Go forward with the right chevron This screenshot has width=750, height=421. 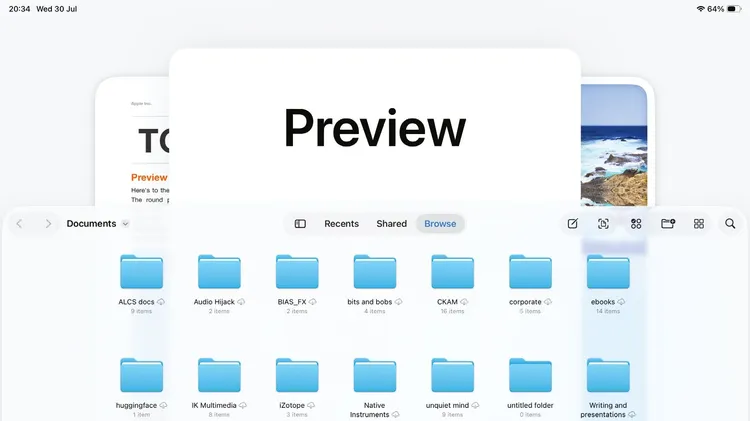48,223
